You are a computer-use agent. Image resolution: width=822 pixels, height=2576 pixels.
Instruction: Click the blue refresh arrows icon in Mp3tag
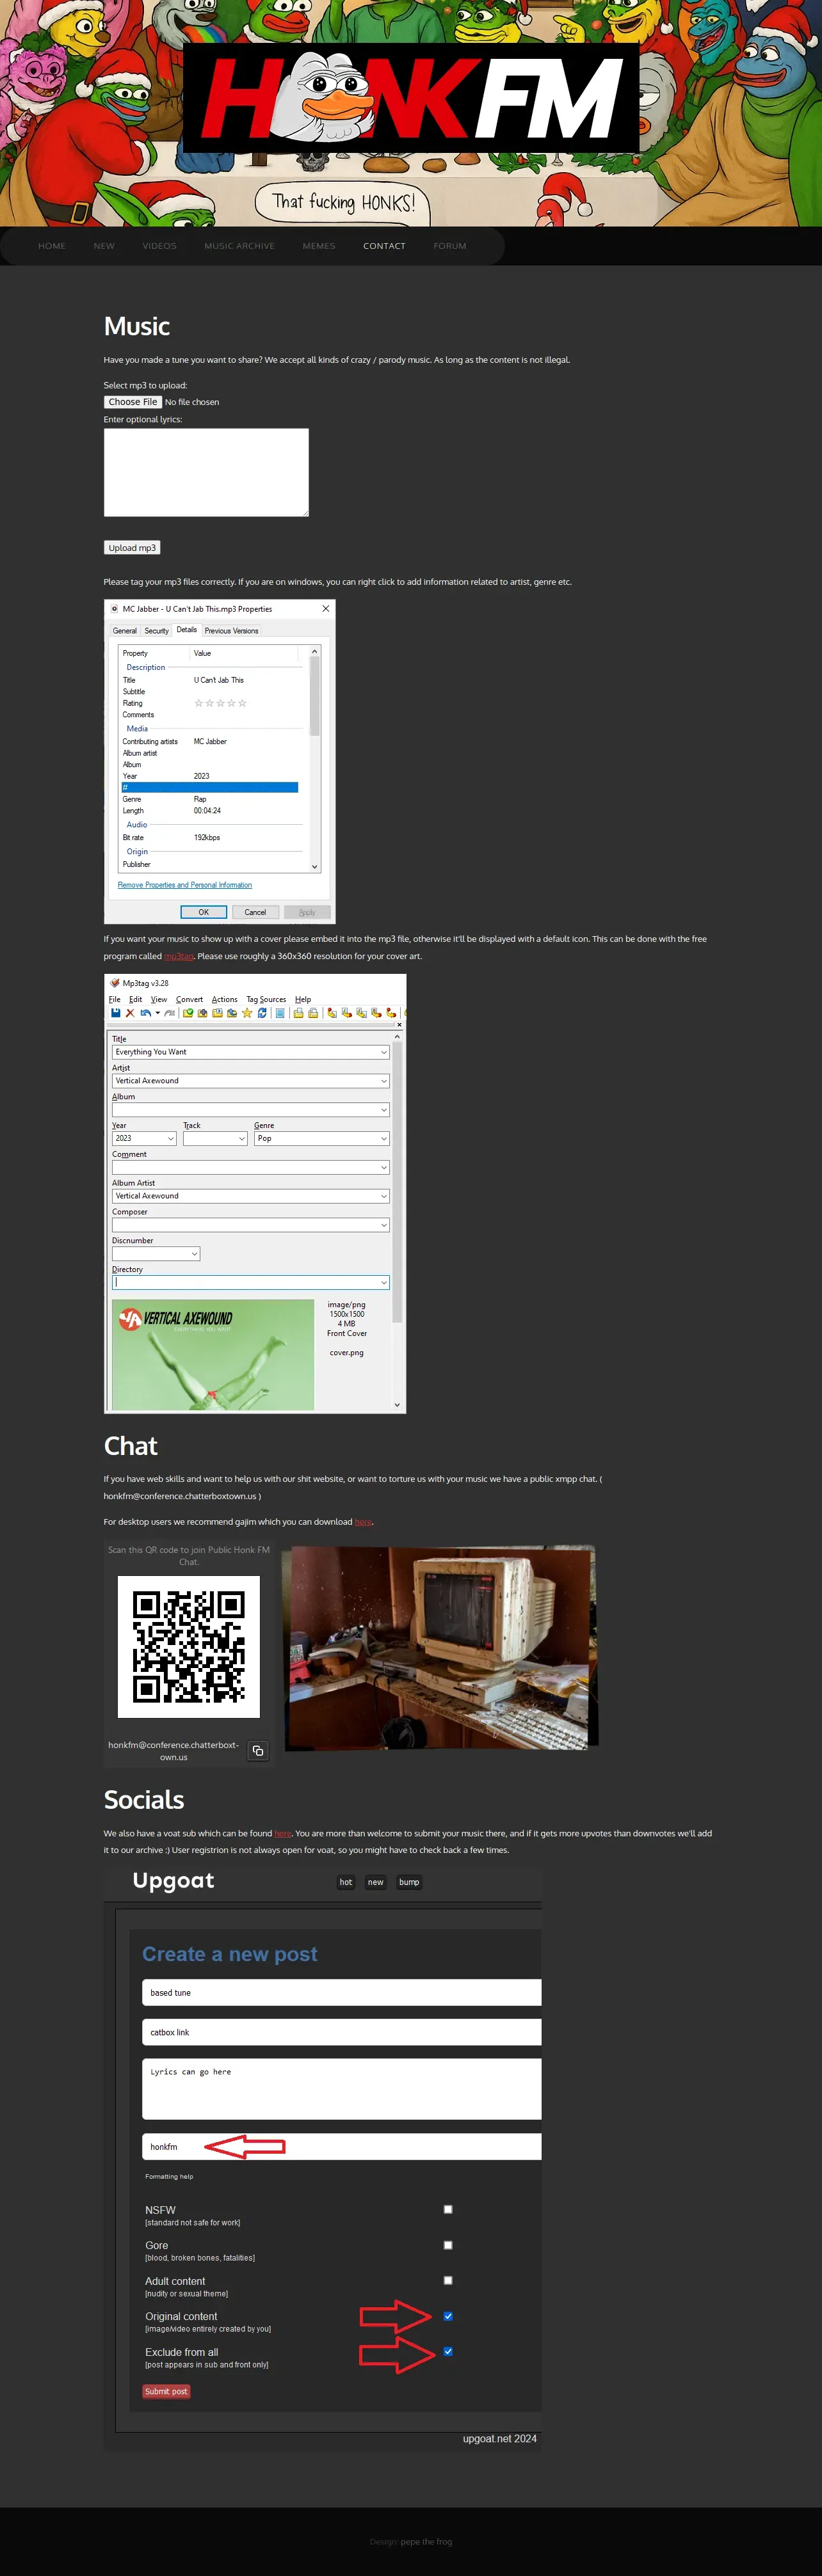(262, 1013)
